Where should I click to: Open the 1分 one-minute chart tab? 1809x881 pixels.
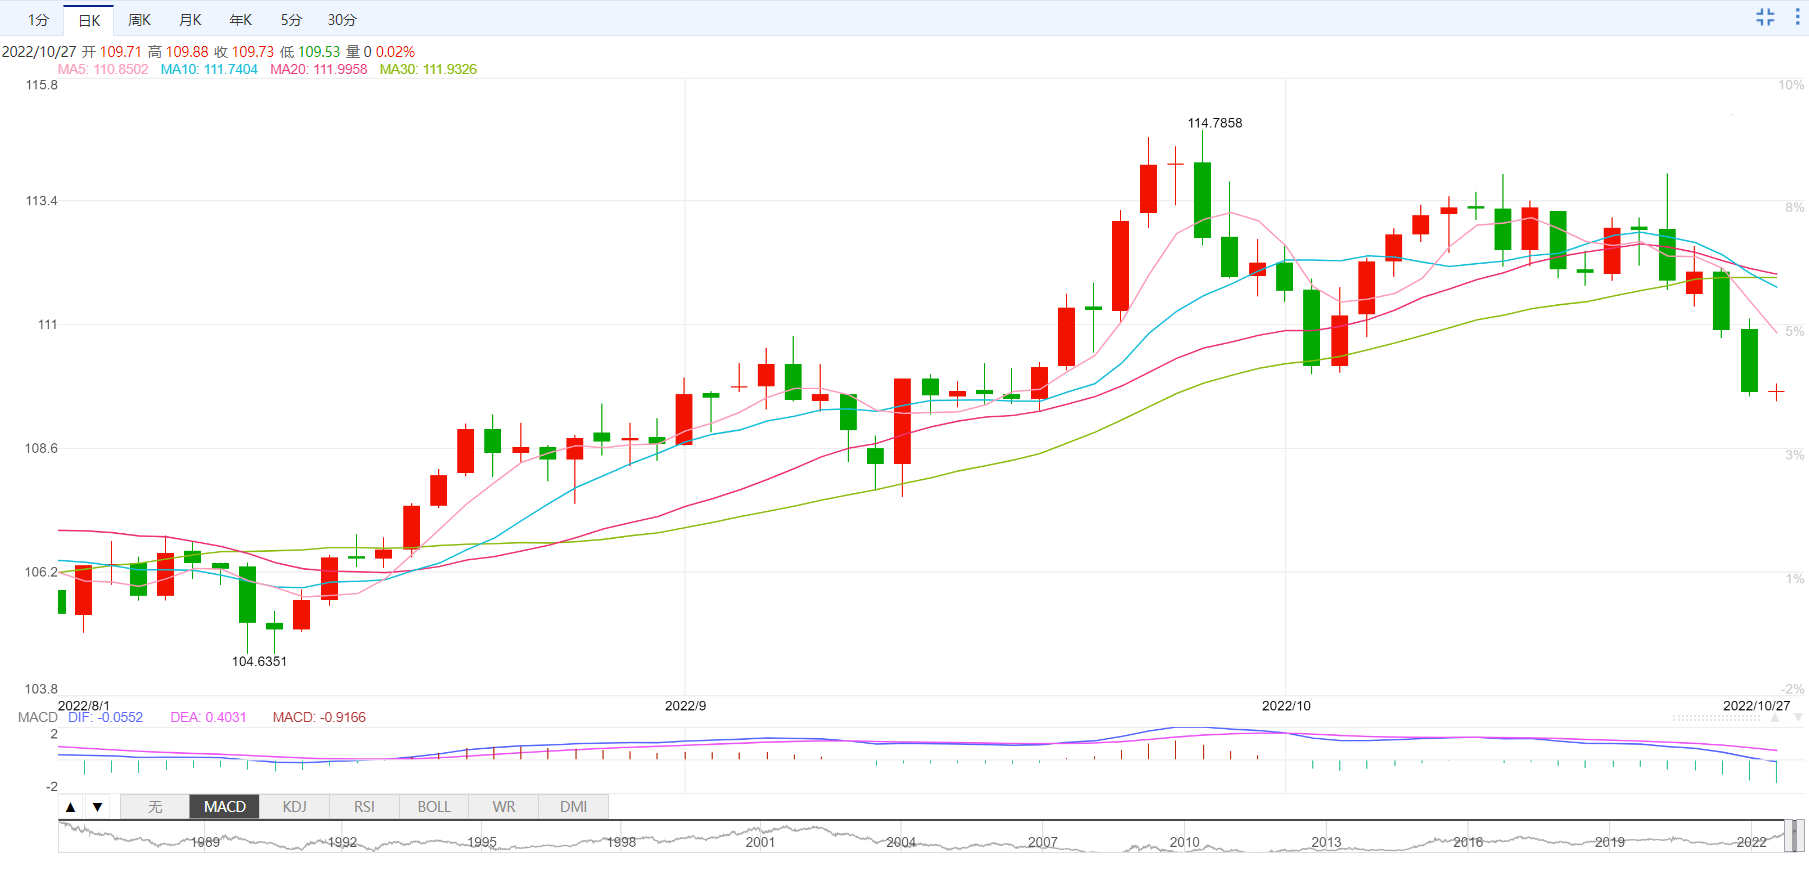(38, 20)
